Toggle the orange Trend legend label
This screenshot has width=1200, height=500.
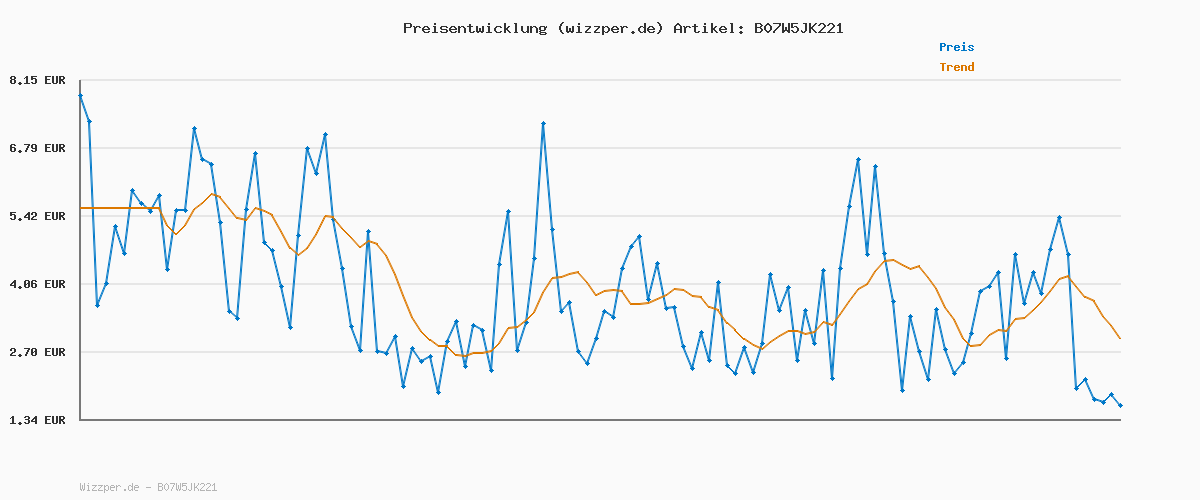click(x=956, y=67)
